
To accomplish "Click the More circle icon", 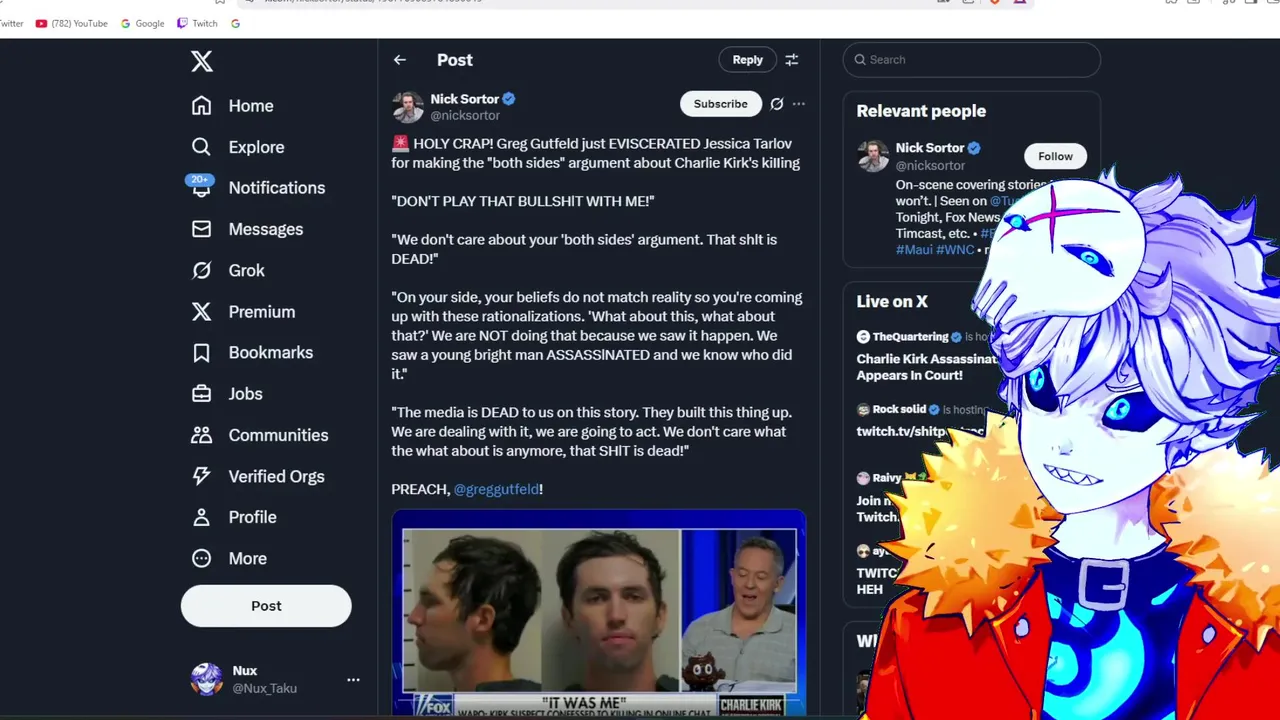I will click(202, 559).
